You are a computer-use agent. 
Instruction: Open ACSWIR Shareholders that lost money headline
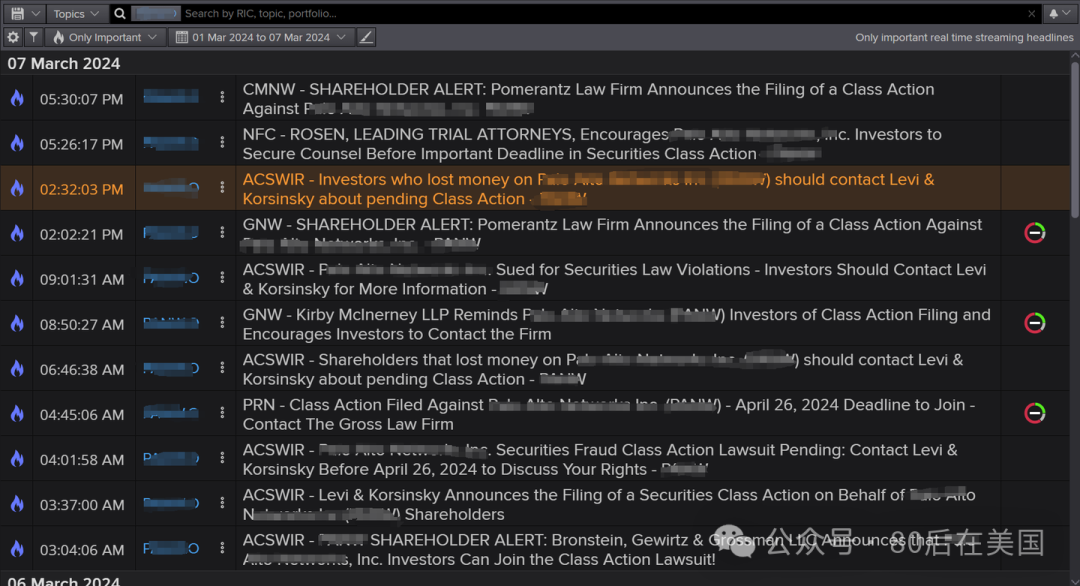[x=603, y=370]
